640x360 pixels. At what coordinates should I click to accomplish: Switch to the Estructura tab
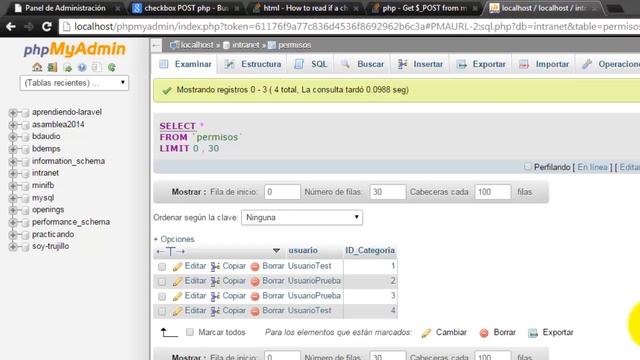253,64
